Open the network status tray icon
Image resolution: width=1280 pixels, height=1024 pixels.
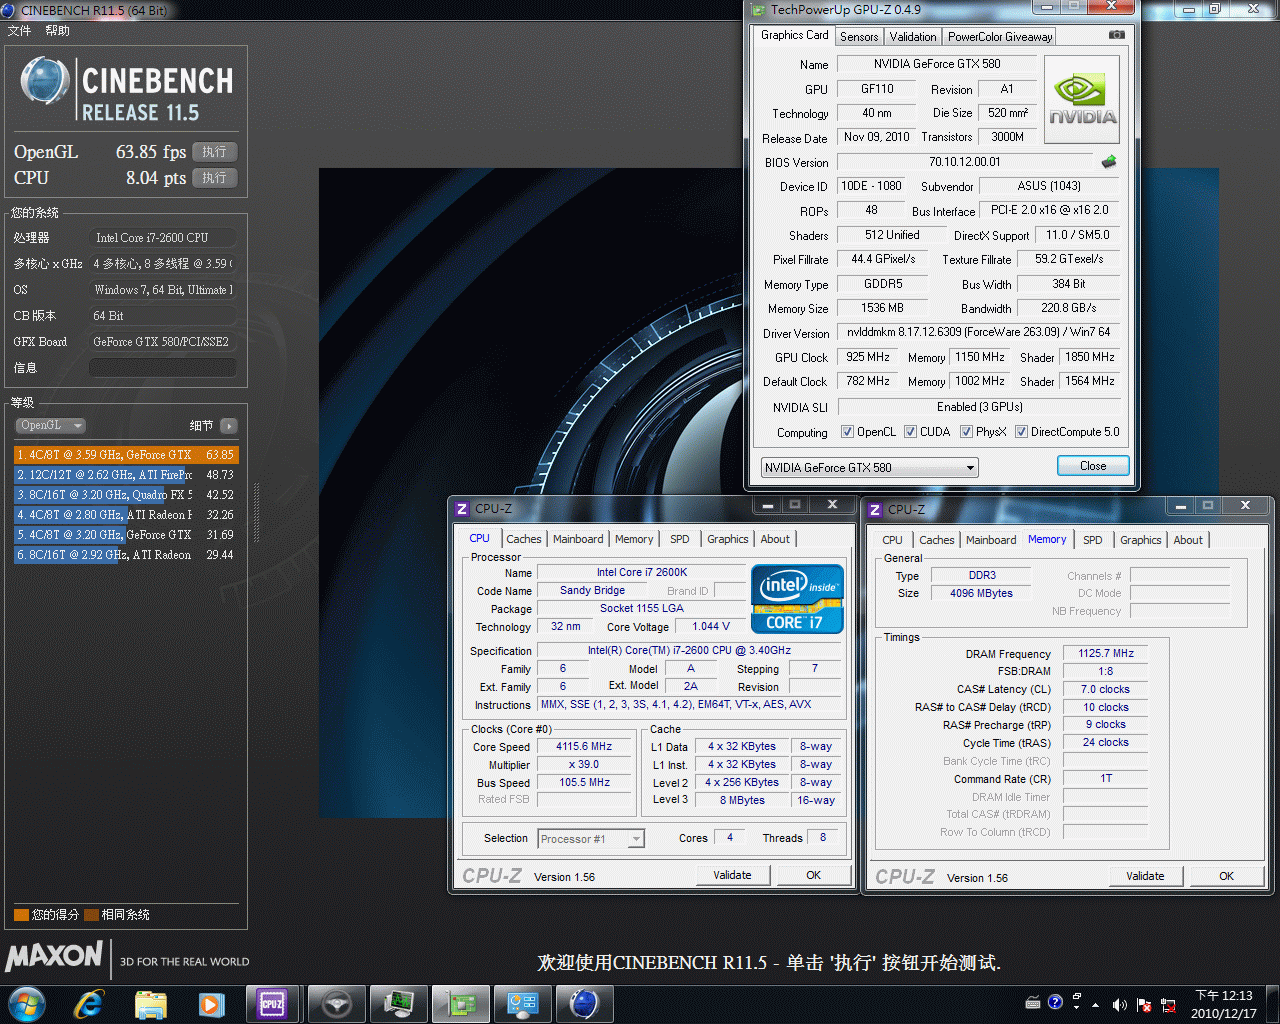(1168, 1005)
